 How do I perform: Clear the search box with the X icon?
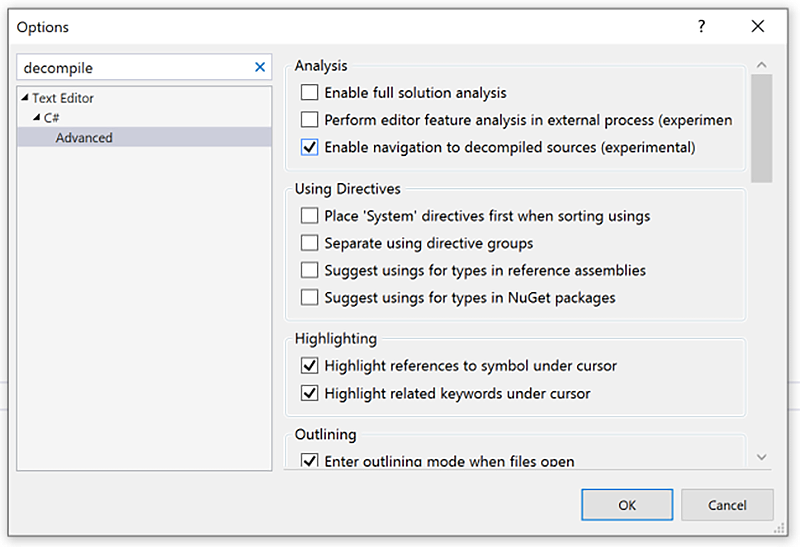[x=260, y=68]
